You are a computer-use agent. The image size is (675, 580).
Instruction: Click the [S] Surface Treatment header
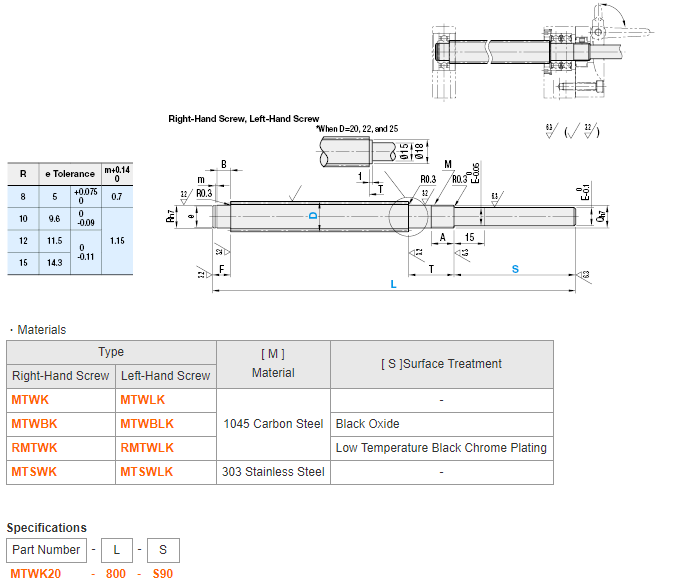pos(442,364)
